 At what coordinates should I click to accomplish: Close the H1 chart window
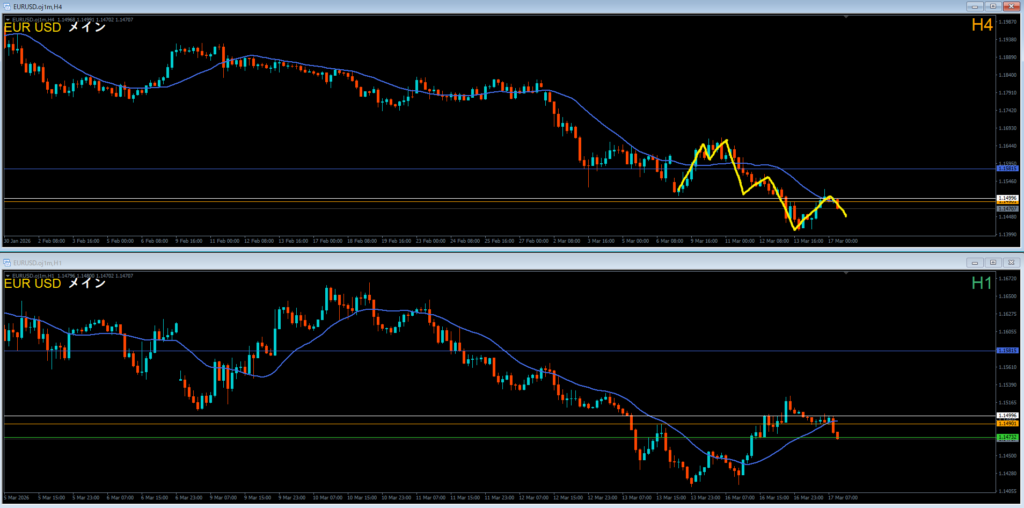point(1009,261)
